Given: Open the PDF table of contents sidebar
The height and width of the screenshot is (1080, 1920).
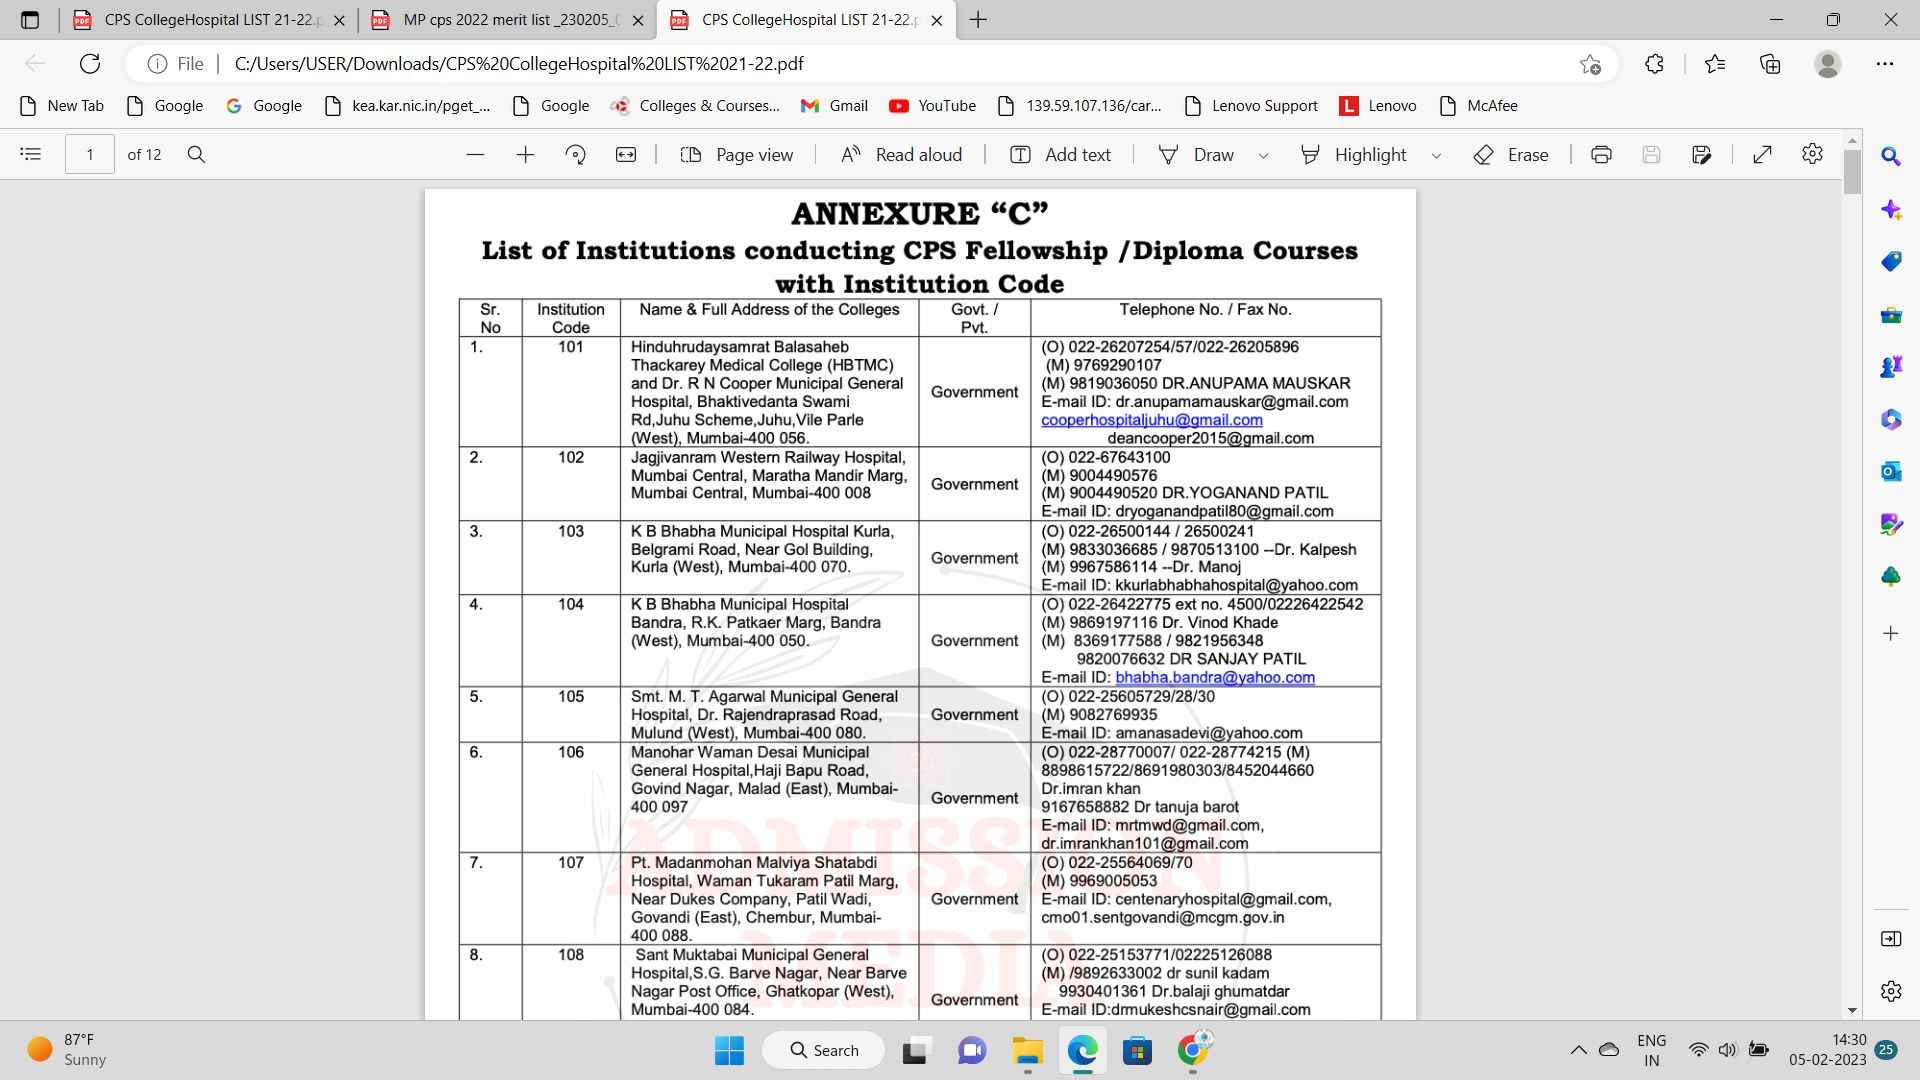Looking at the screenshot, I should click(x=31, y=154).
